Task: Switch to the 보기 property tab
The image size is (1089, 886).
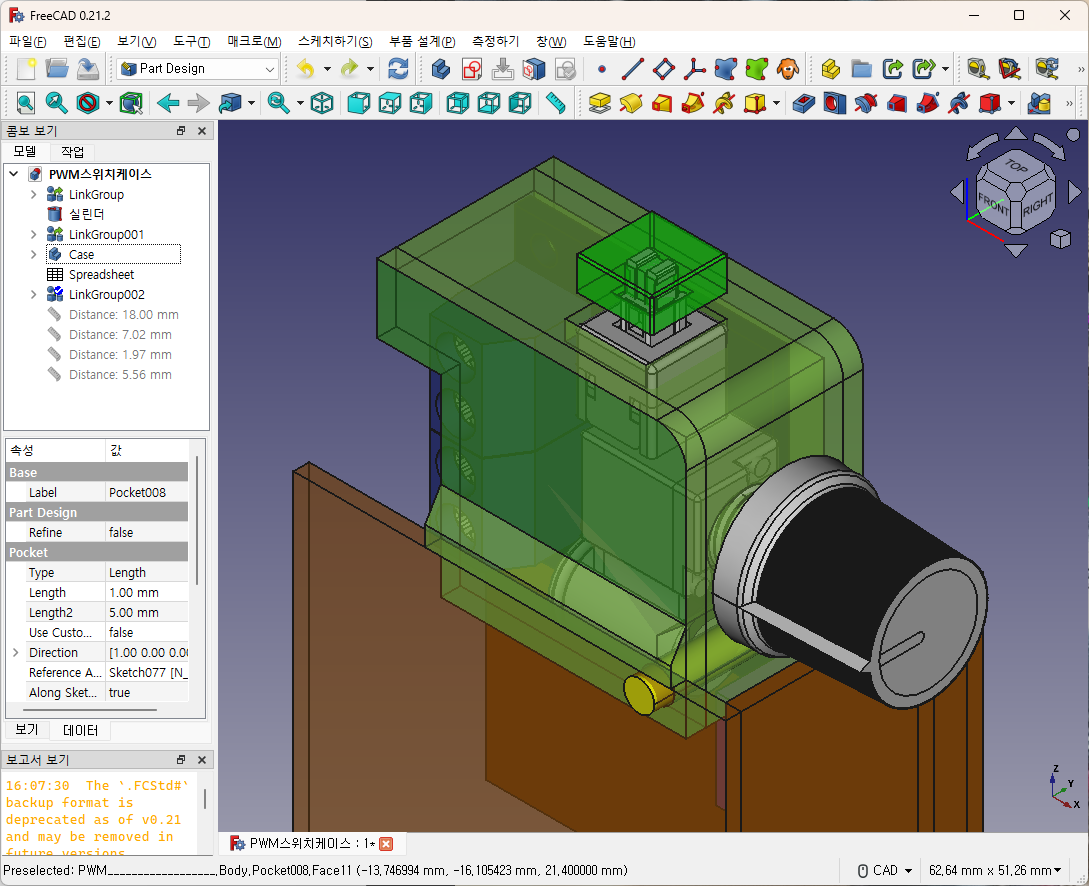Action: (x=27, y=730)
